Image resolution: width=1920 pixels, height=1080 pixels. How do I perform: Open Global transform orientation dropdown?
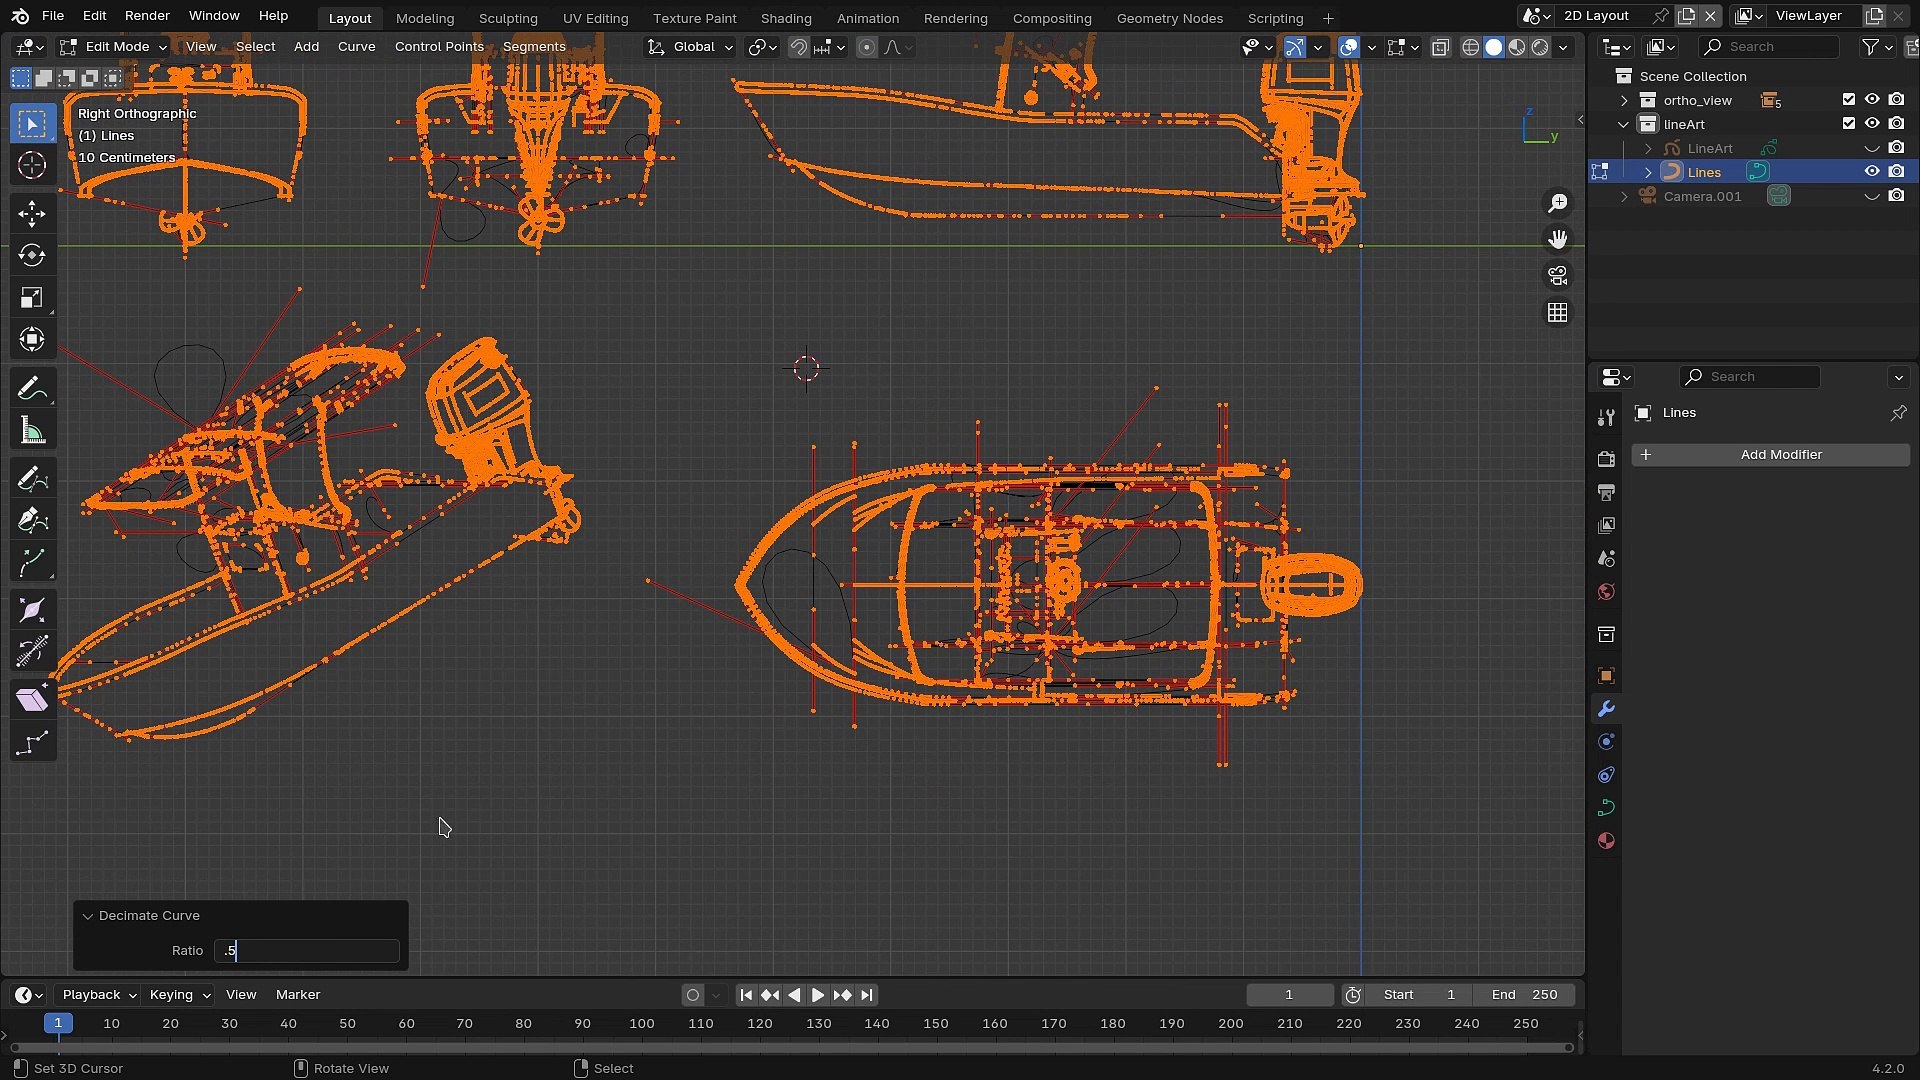click(691, 47)
